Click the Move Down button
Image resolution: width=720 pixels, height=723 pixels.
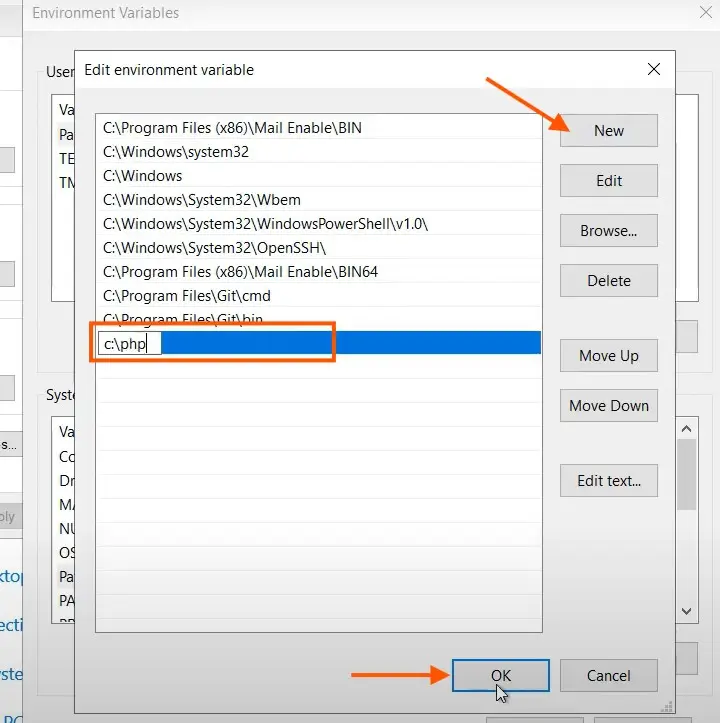click(x=609, y=405)
